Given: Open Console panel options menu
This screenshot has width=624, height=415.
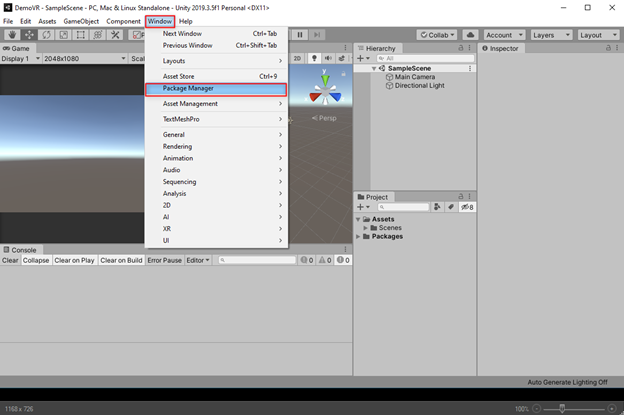Looking at the screenshot, I should [345, 249].
